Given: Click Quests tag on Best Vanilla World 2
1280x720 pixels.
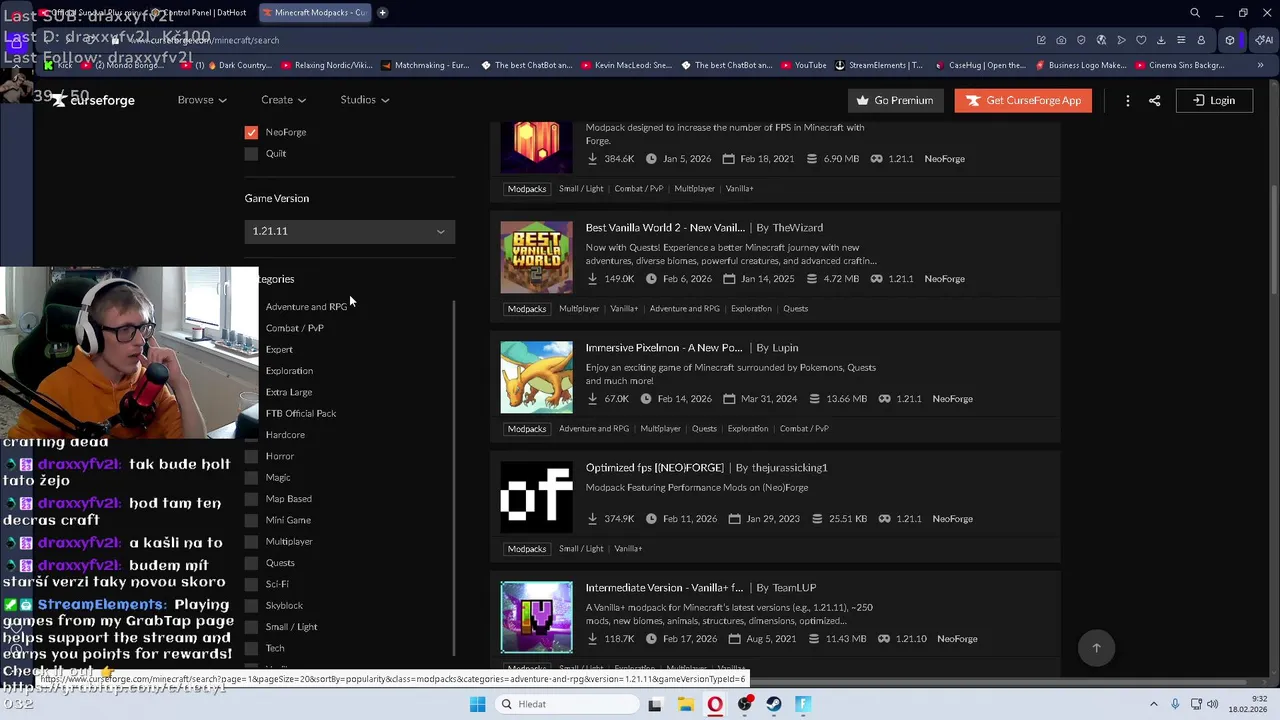Looking at the screenshot, I should 796,308.
